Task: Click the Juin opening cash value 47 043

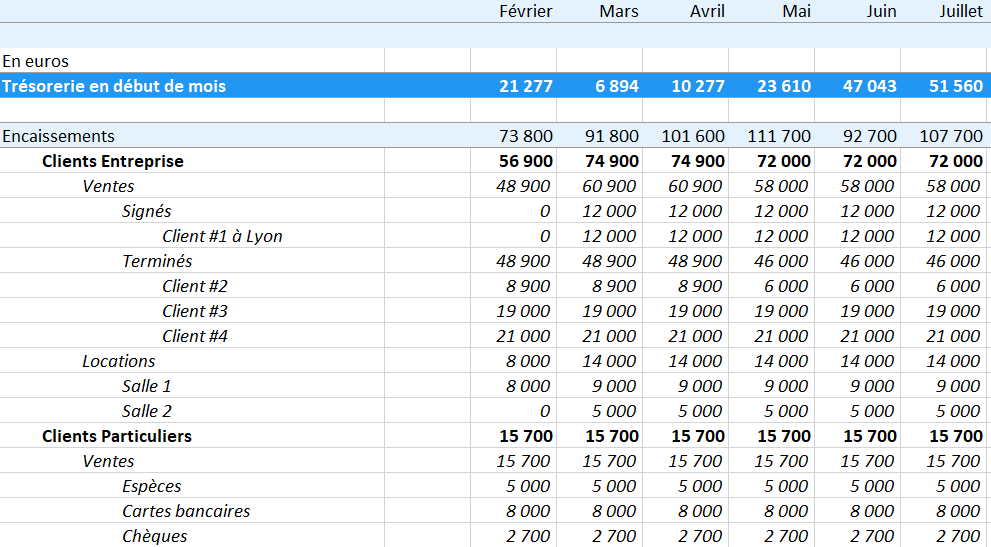Action: pyautogui.click(x=870, y=86)
